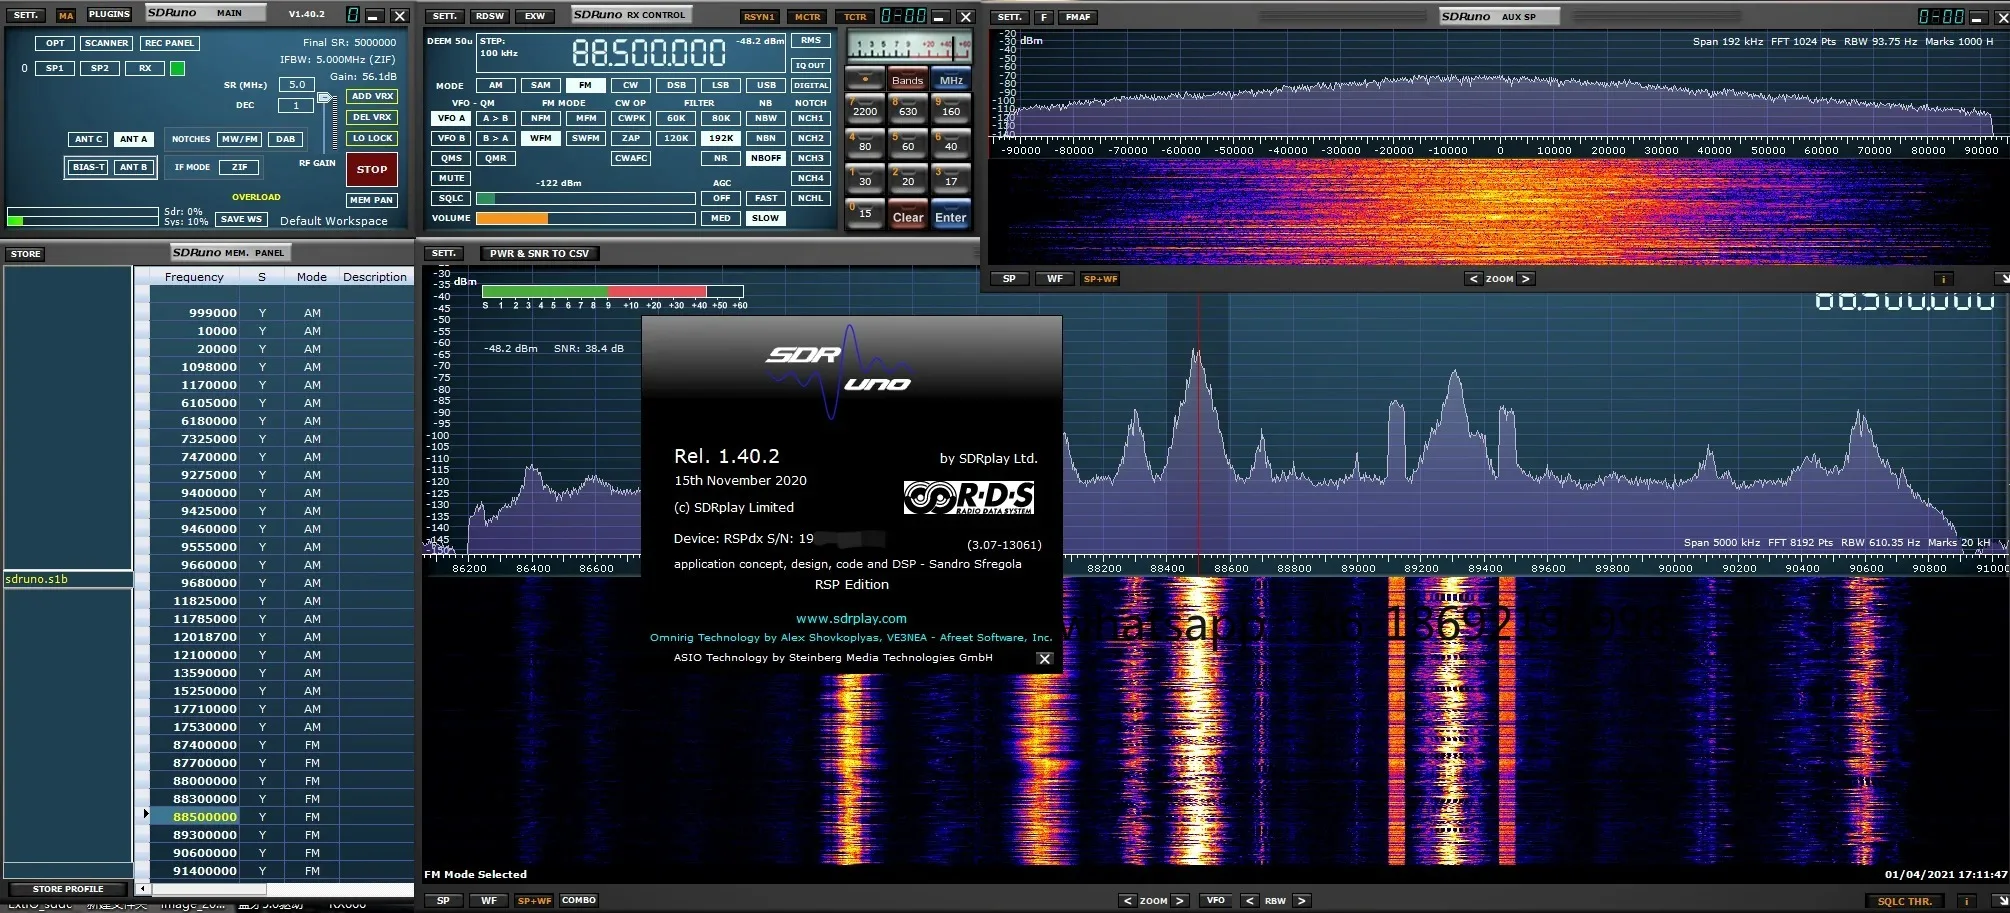Click main spectrum zoom-in right arrow

(1180, 901)
